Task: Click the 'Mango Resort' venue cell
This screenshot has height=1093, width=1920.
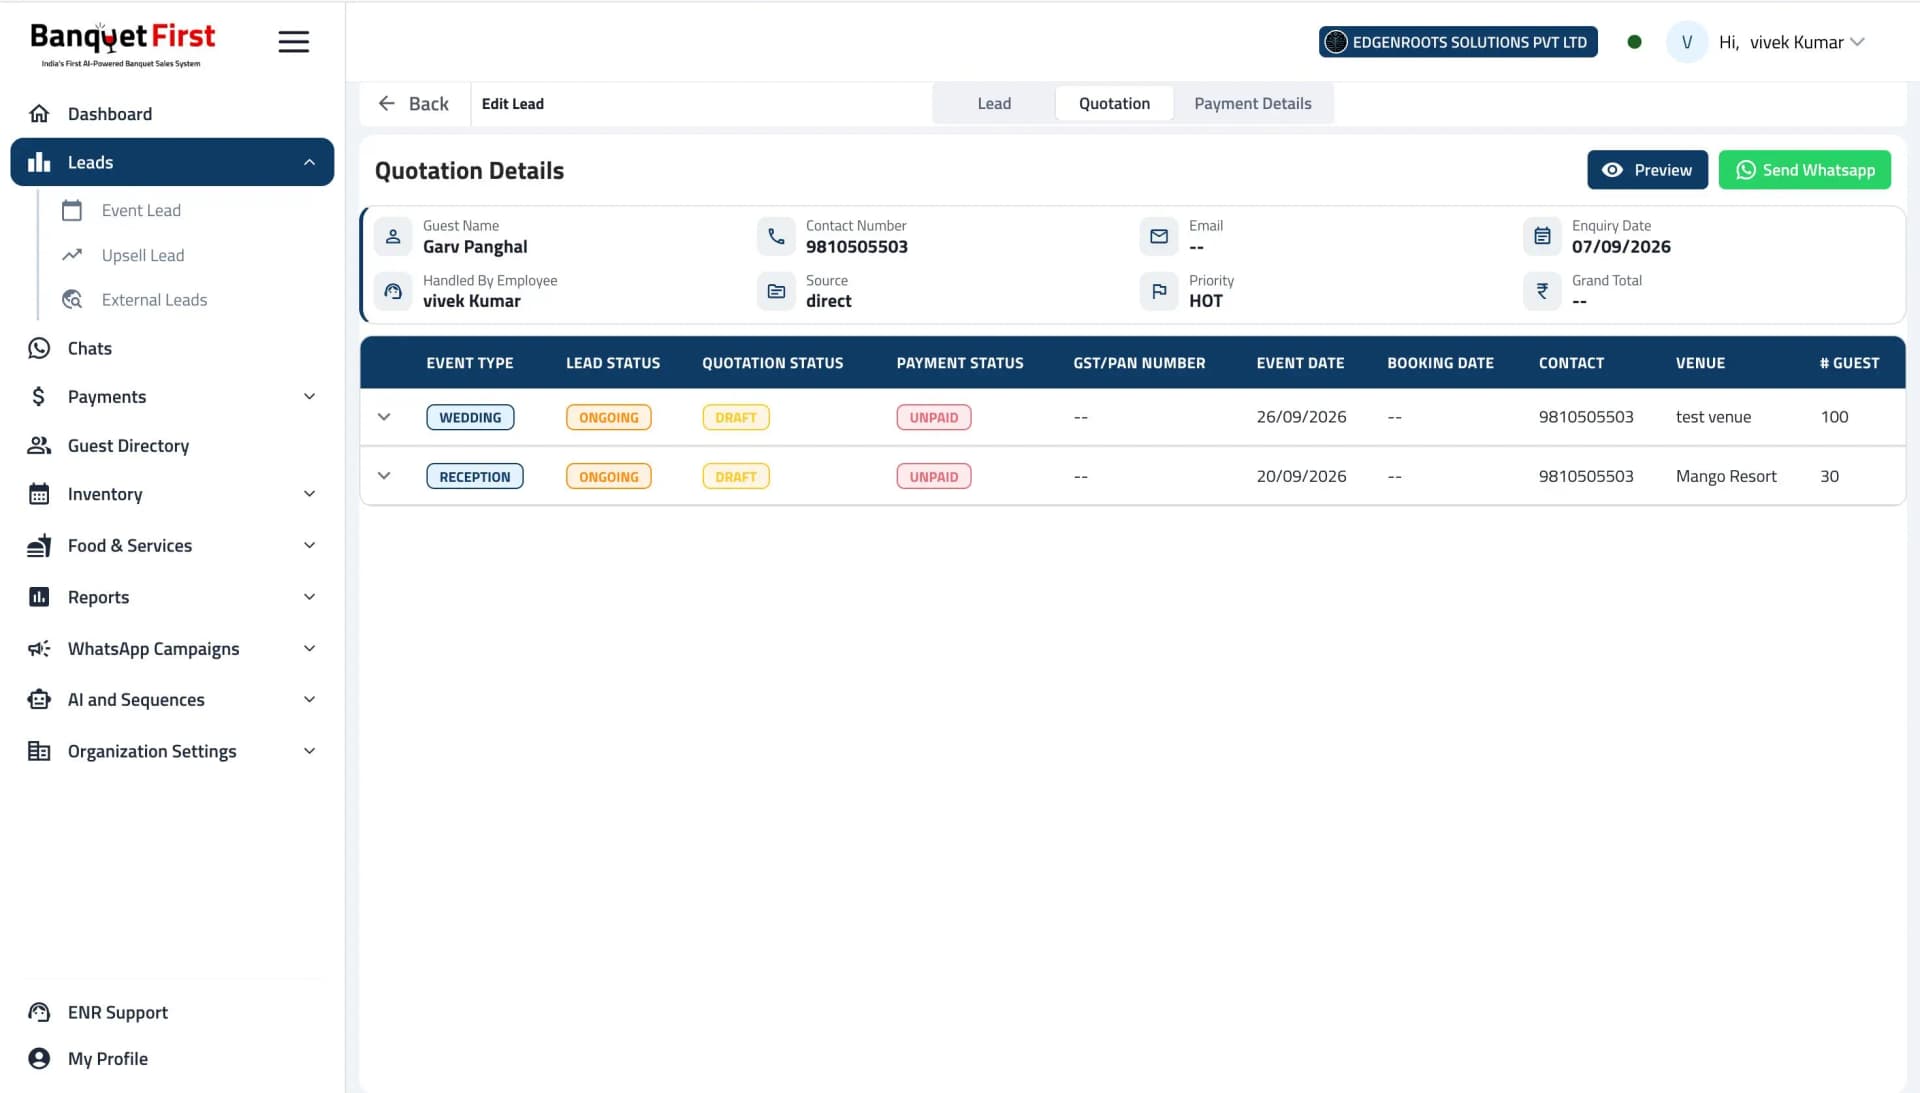Action: click(1726, 476)
